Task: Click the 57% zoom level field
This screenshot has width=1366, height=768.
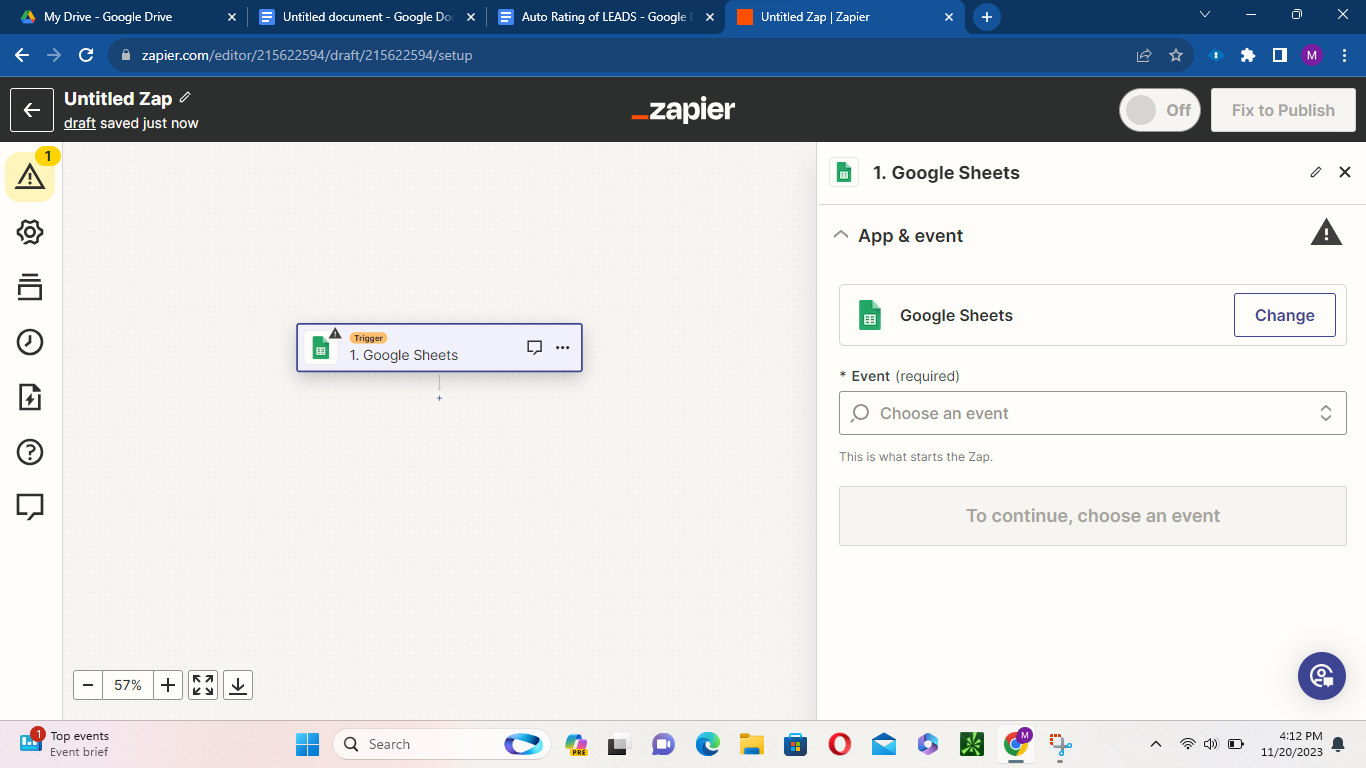Action: (128, 685)
